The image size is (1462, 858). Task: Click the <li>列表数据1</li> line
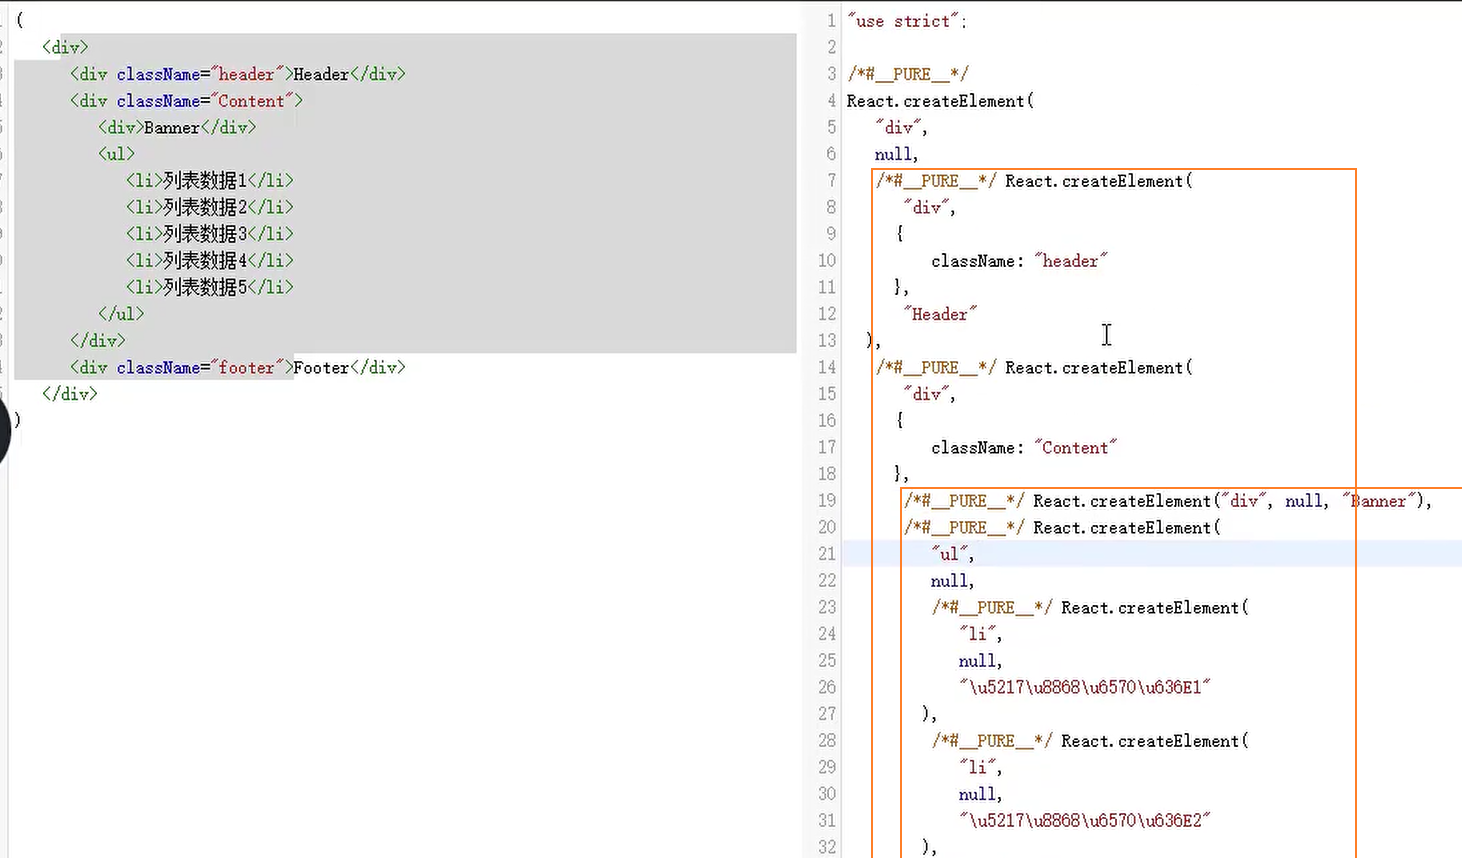(x=210, y=181)
